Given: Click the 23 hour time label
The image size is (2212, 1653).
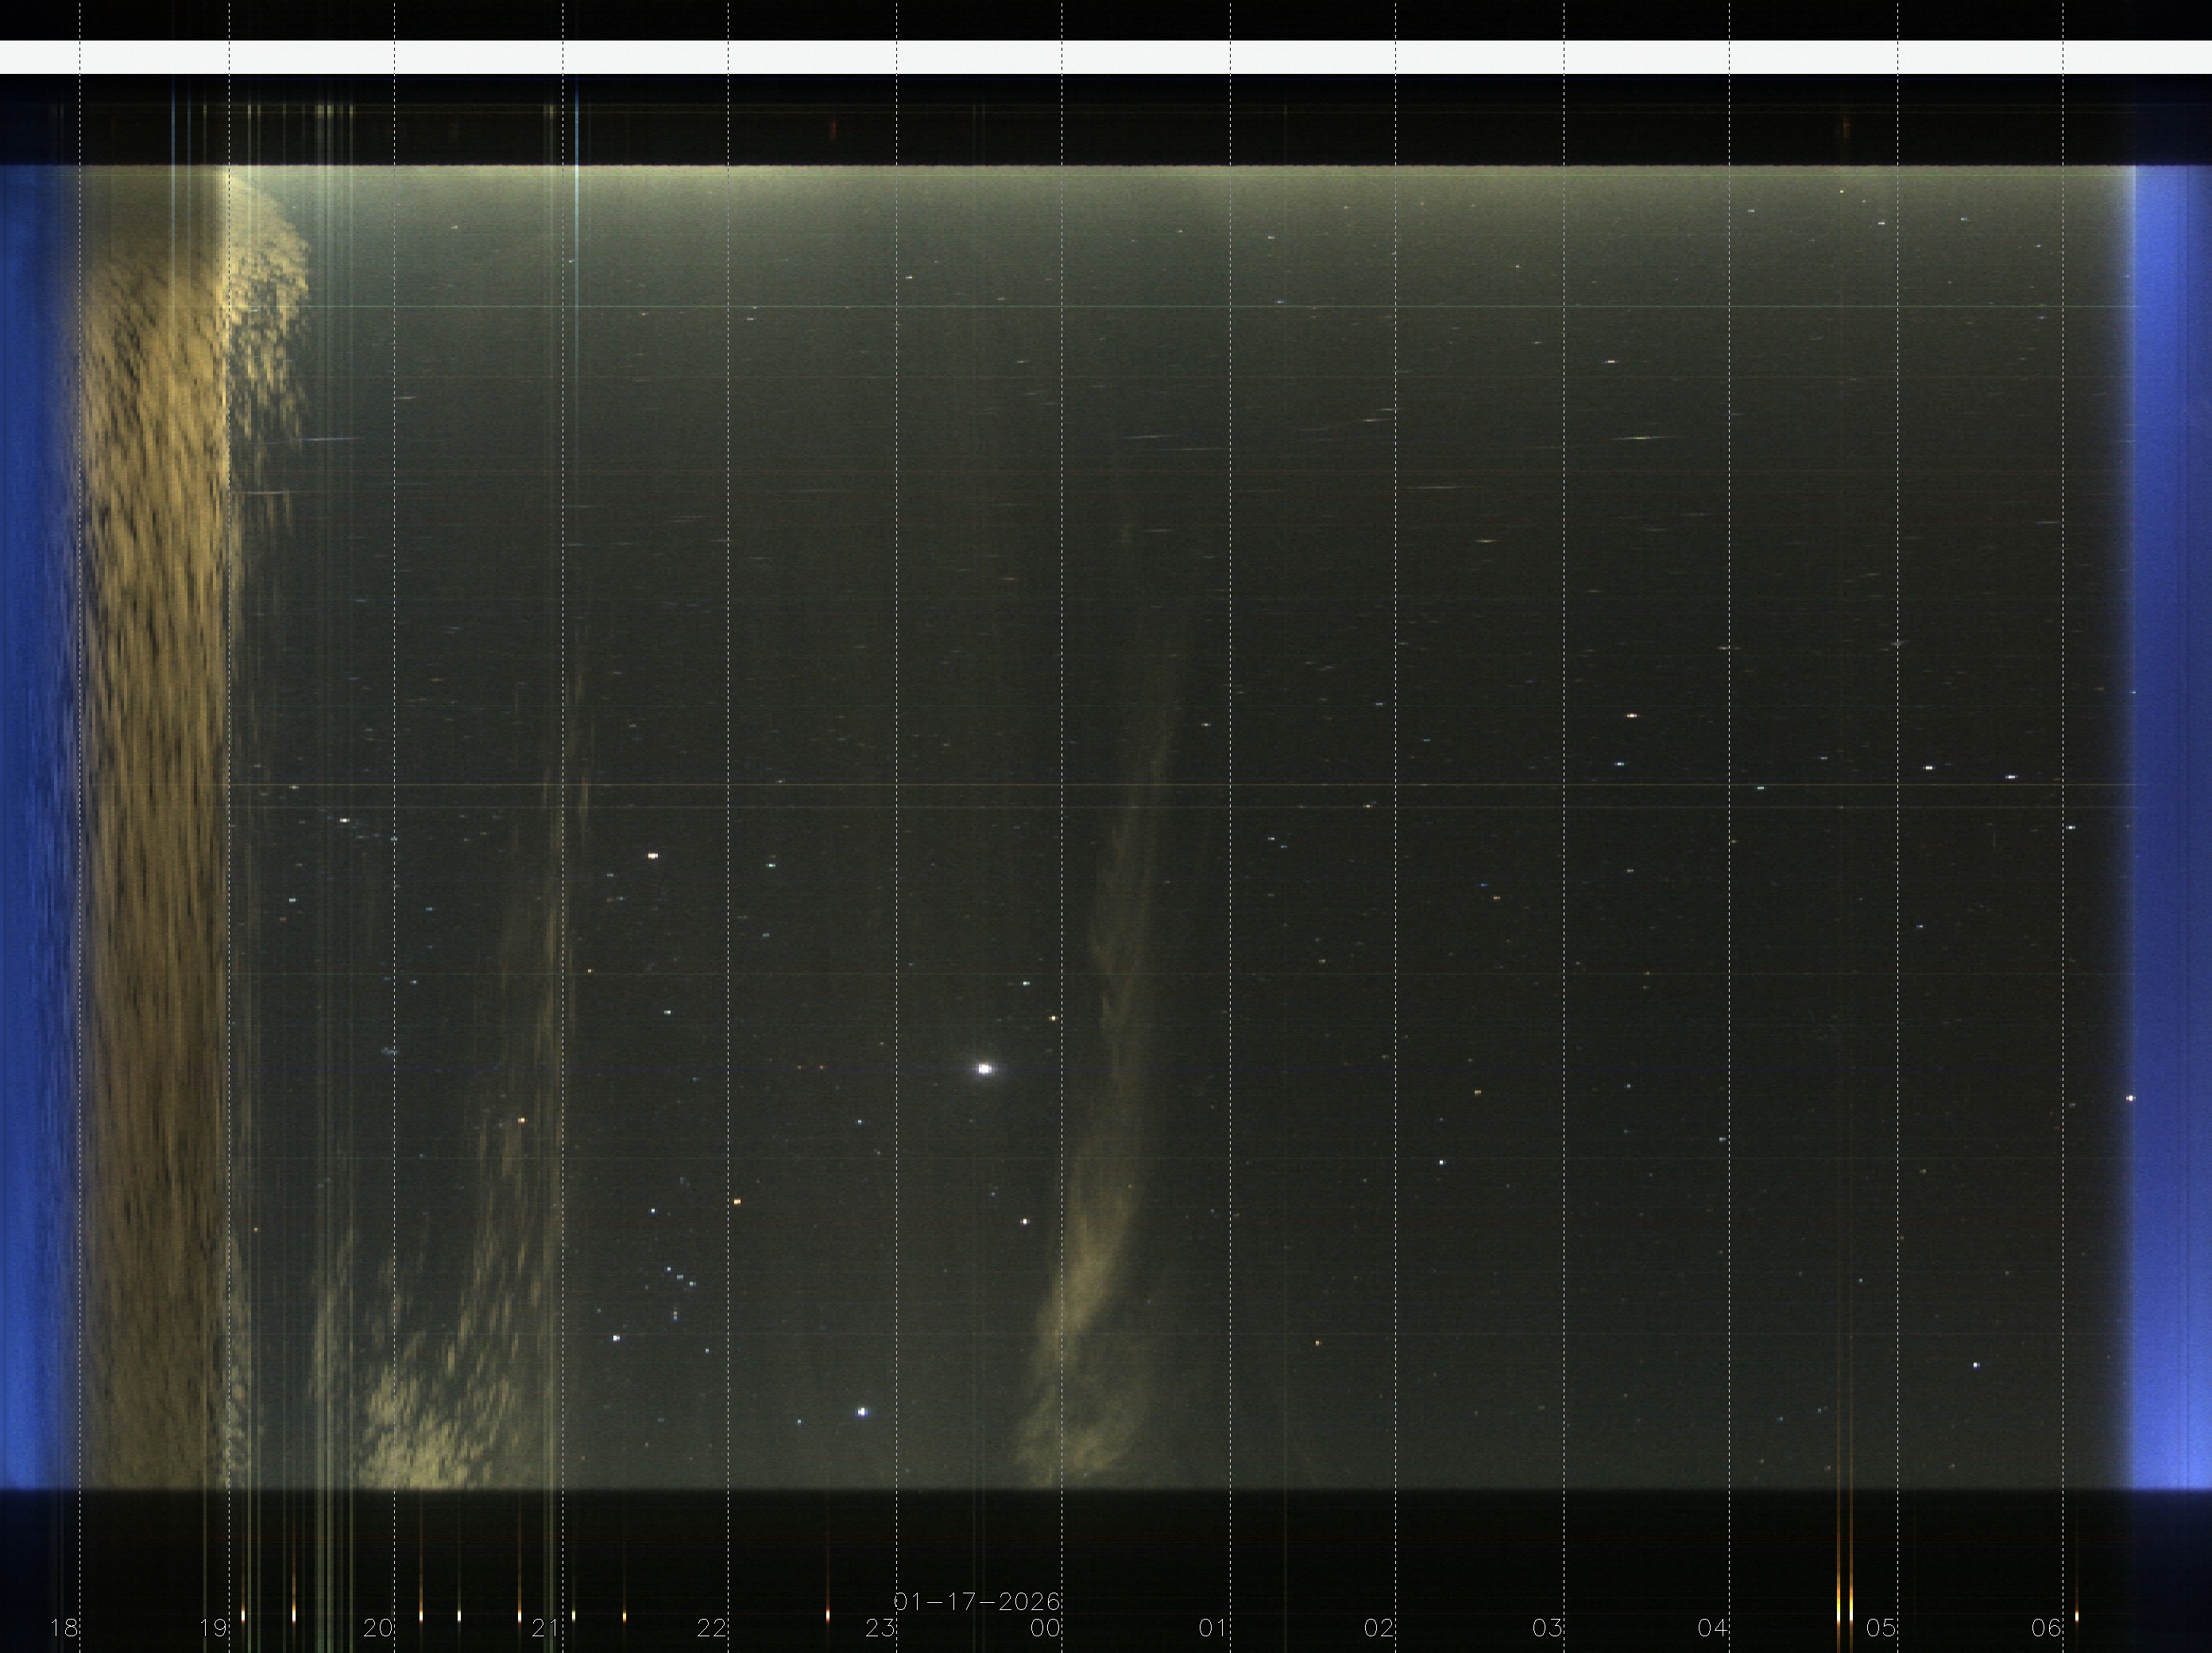Looking at the screenshot, I should (879, 1628).
